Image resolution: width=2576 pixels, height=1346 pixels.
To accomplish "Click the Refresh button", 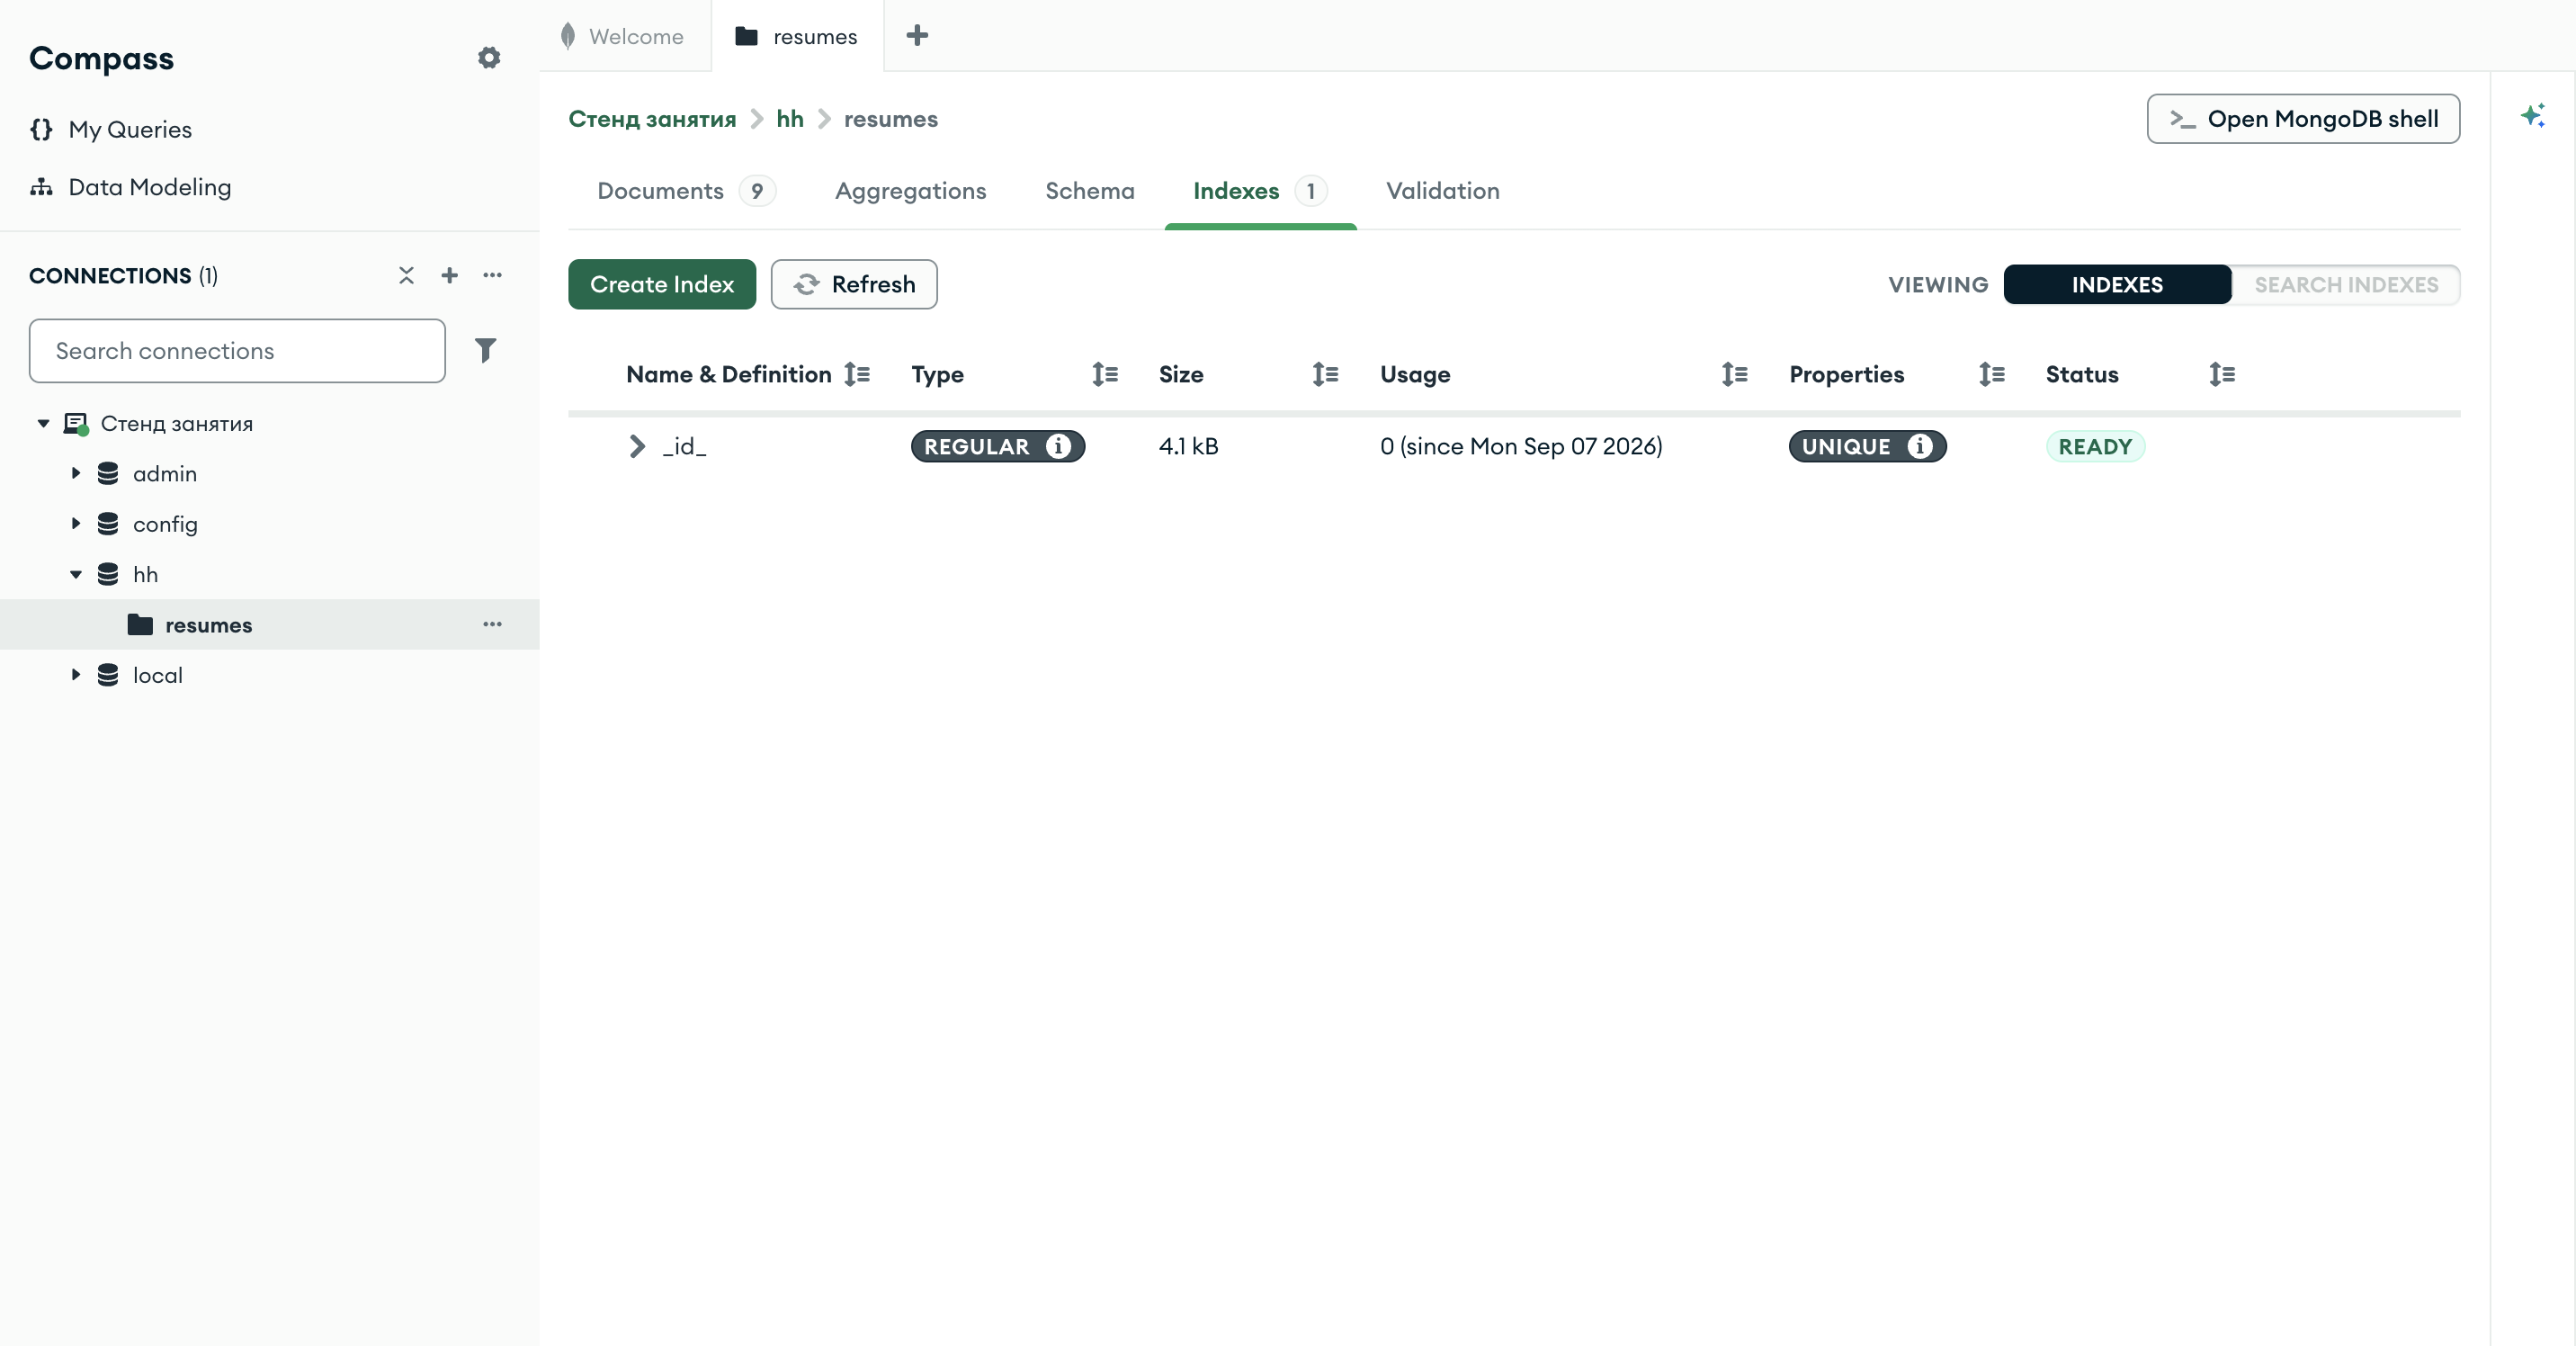I will coord(854,284).
